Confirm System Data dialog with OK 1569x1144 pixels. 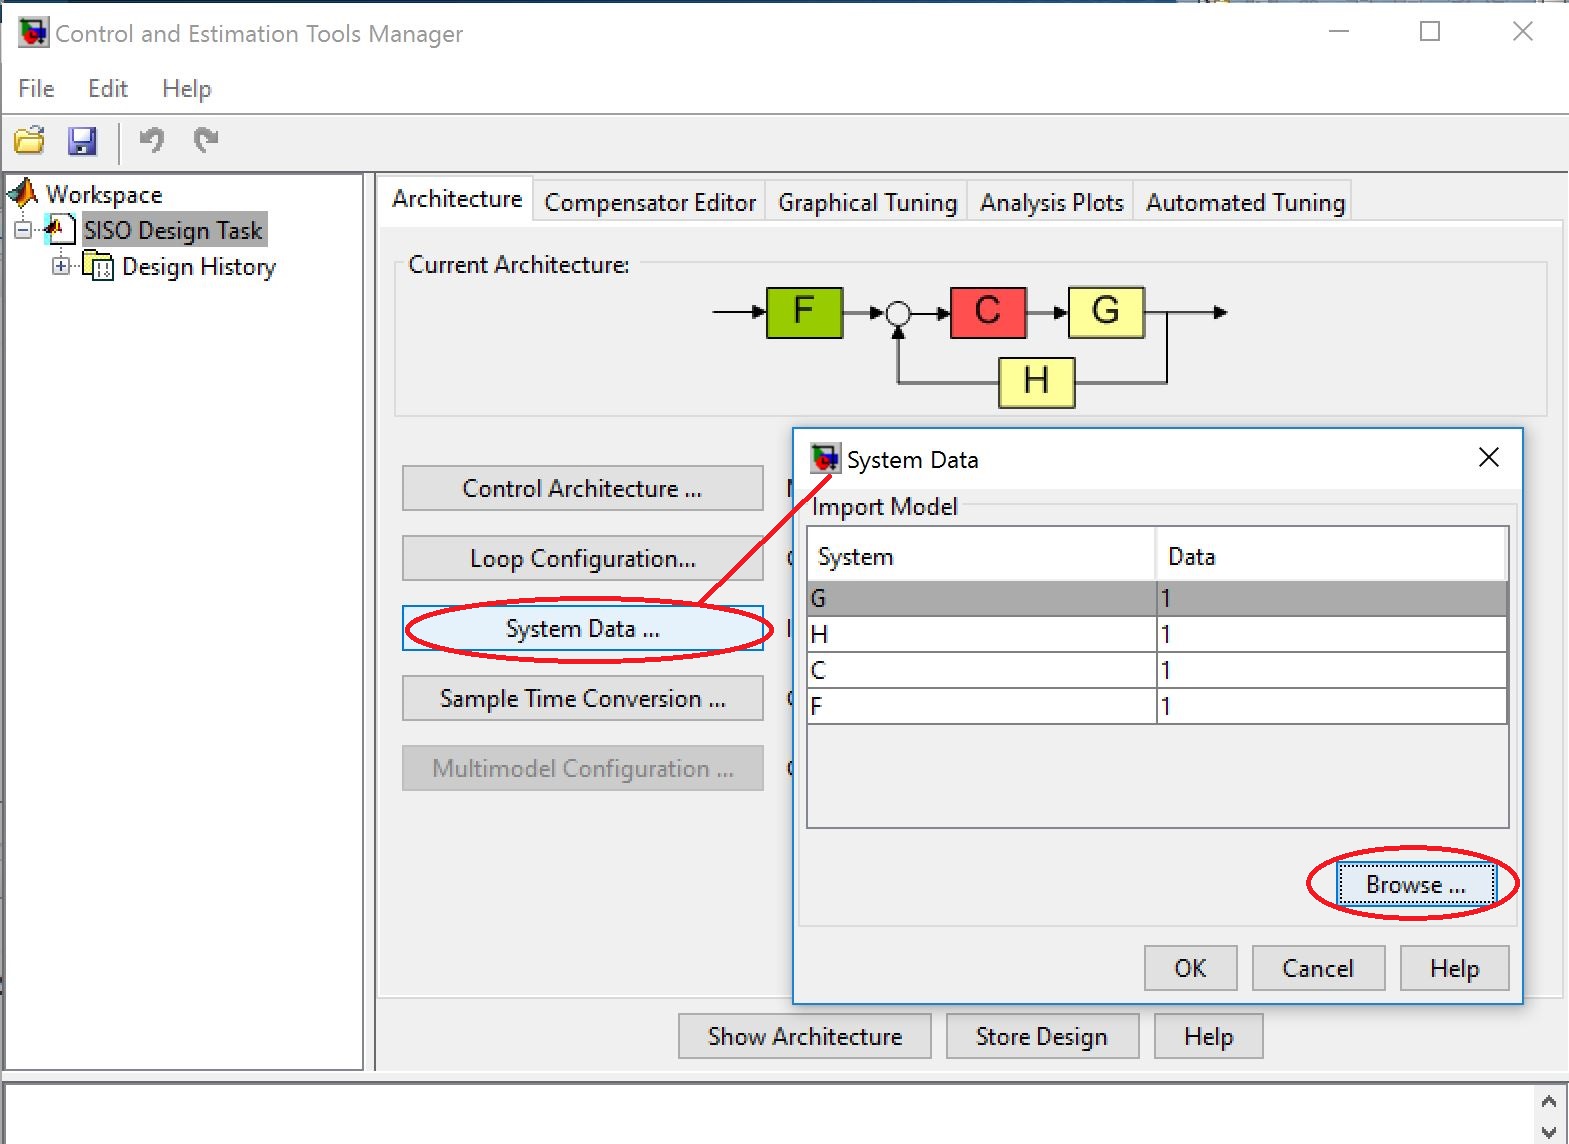pos(1190,968)
